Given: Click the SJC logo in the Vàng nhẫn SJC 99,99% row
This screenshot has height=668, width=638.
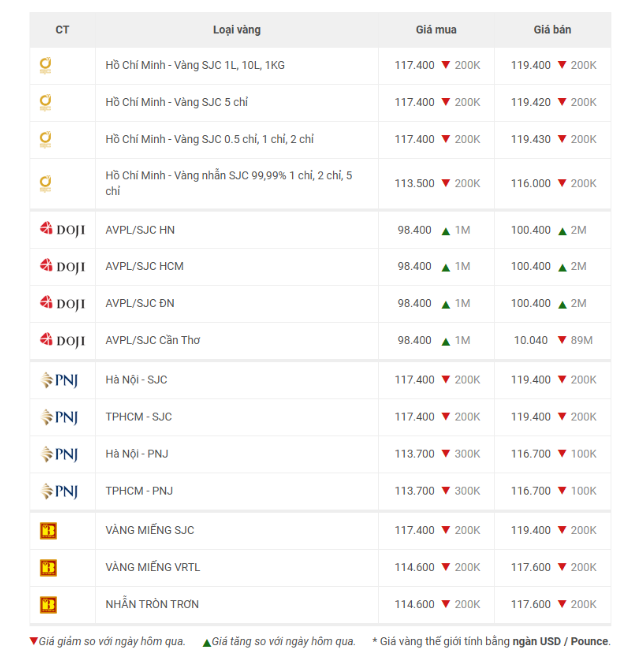Looking at the screenshot, I should (x=45, y=184).
